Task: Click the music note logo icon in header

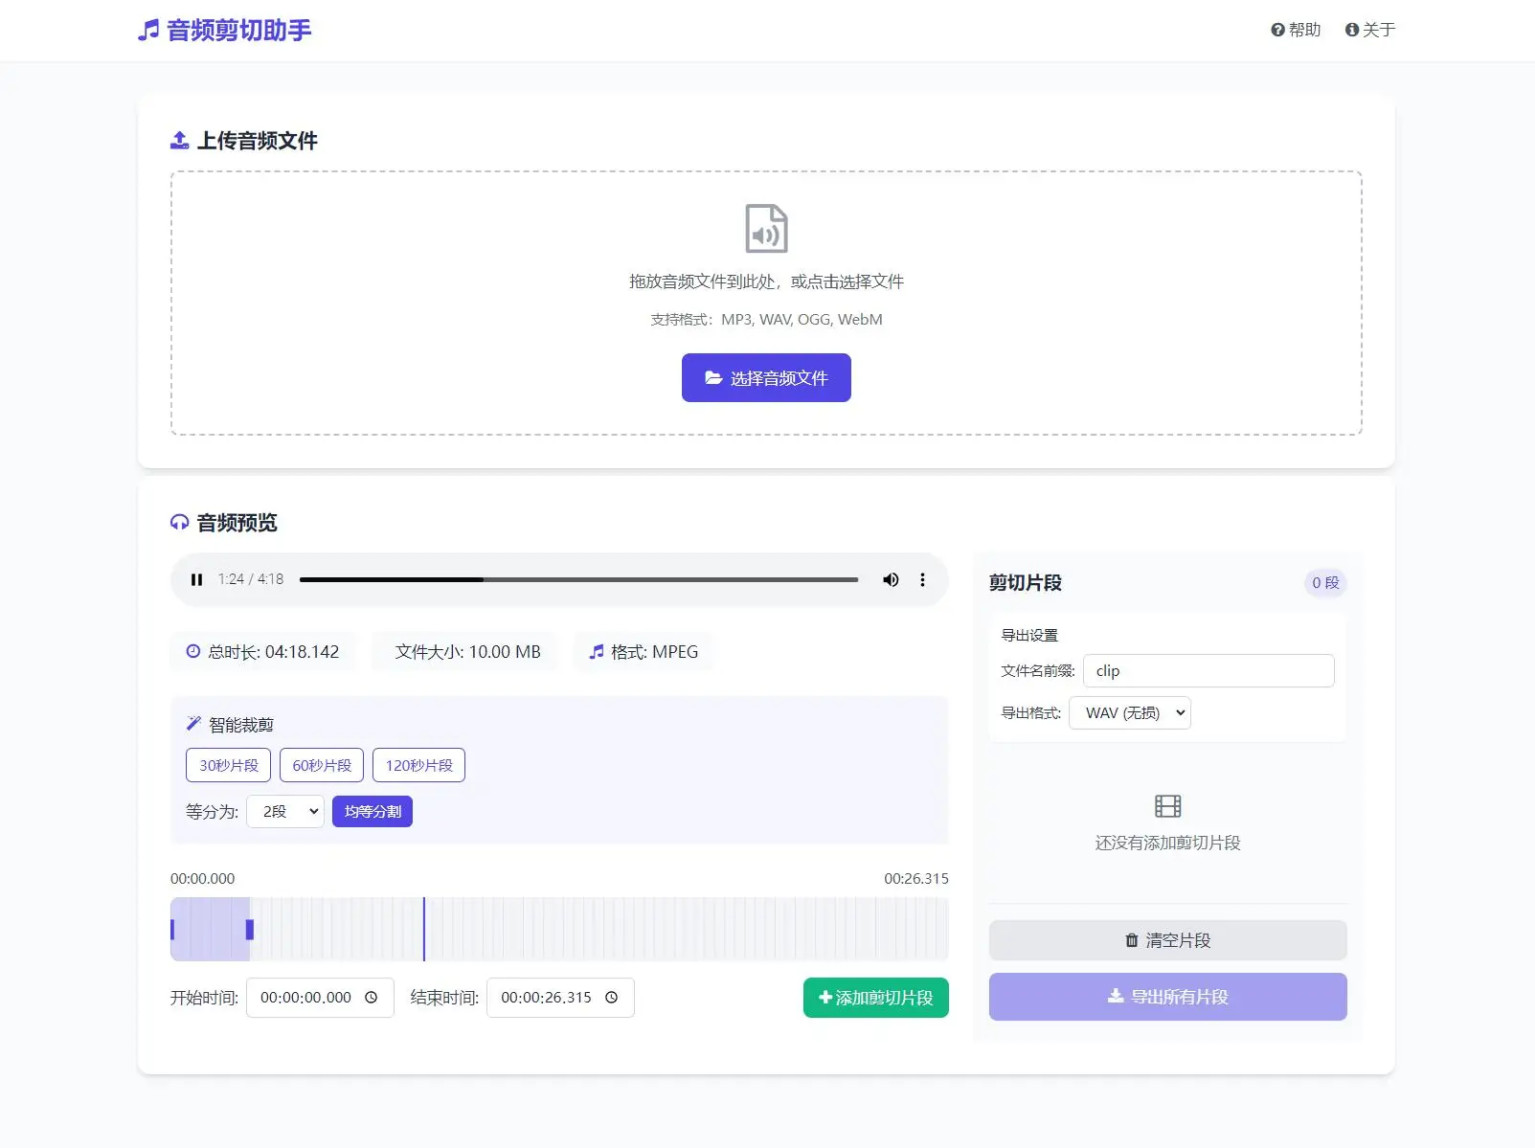Action: [x=148, y=30]
